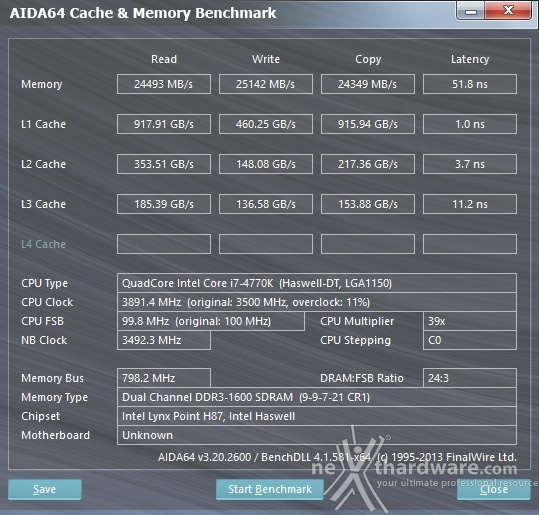
Task: Click the Memory Latency value 51.8 ns
Action: pos(470,84)
